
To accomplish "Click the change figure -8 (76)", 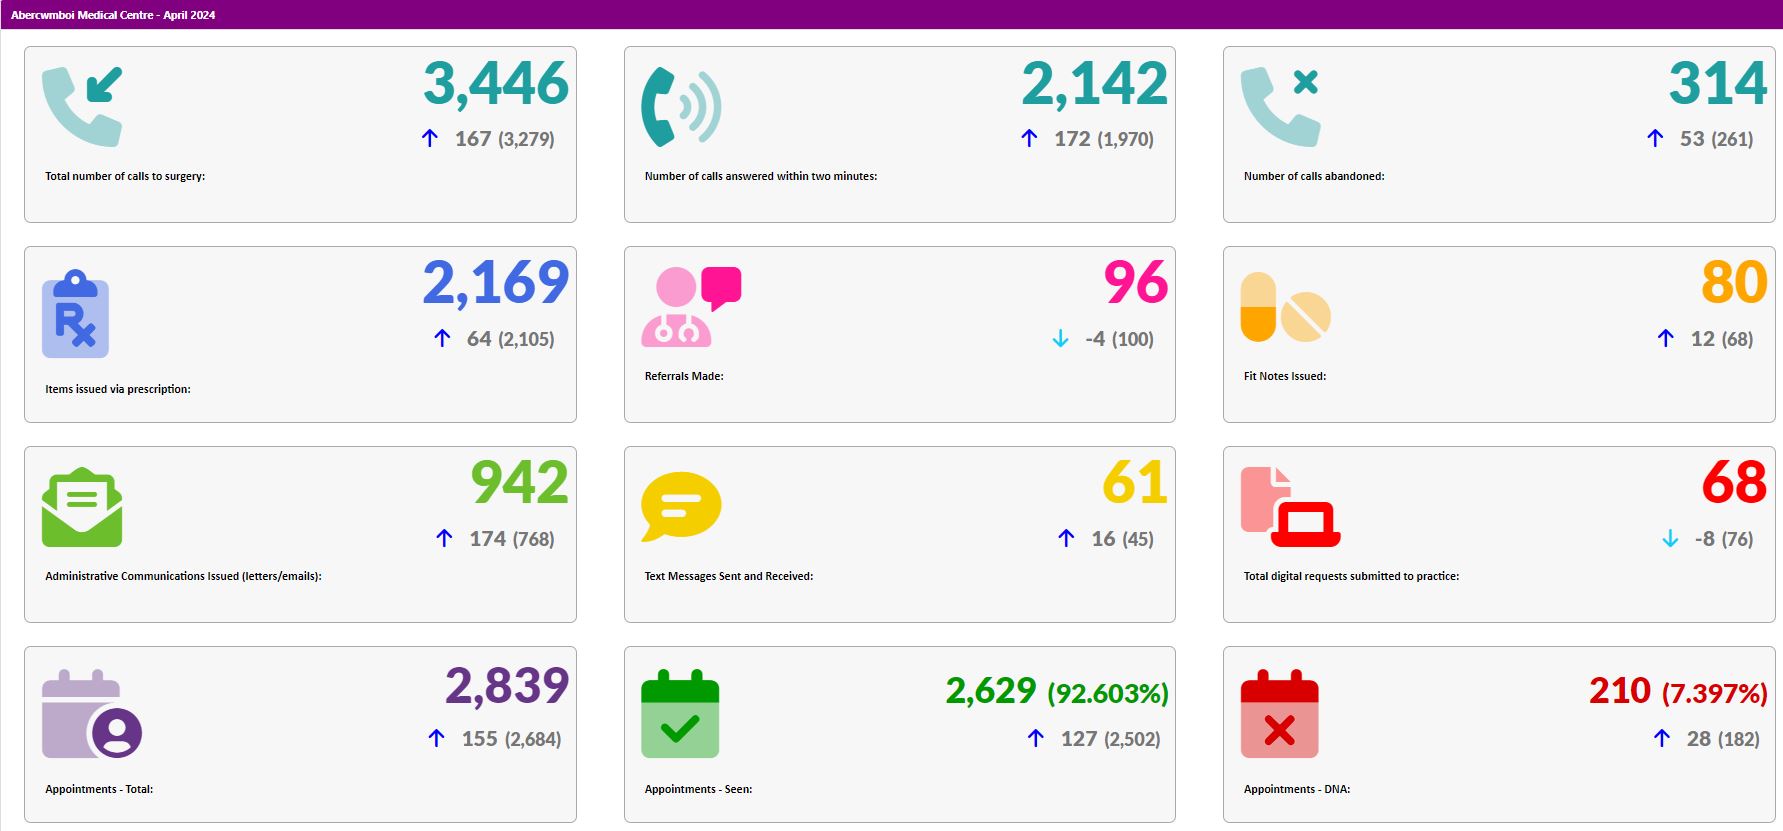I will click(x=1724, y=539).
